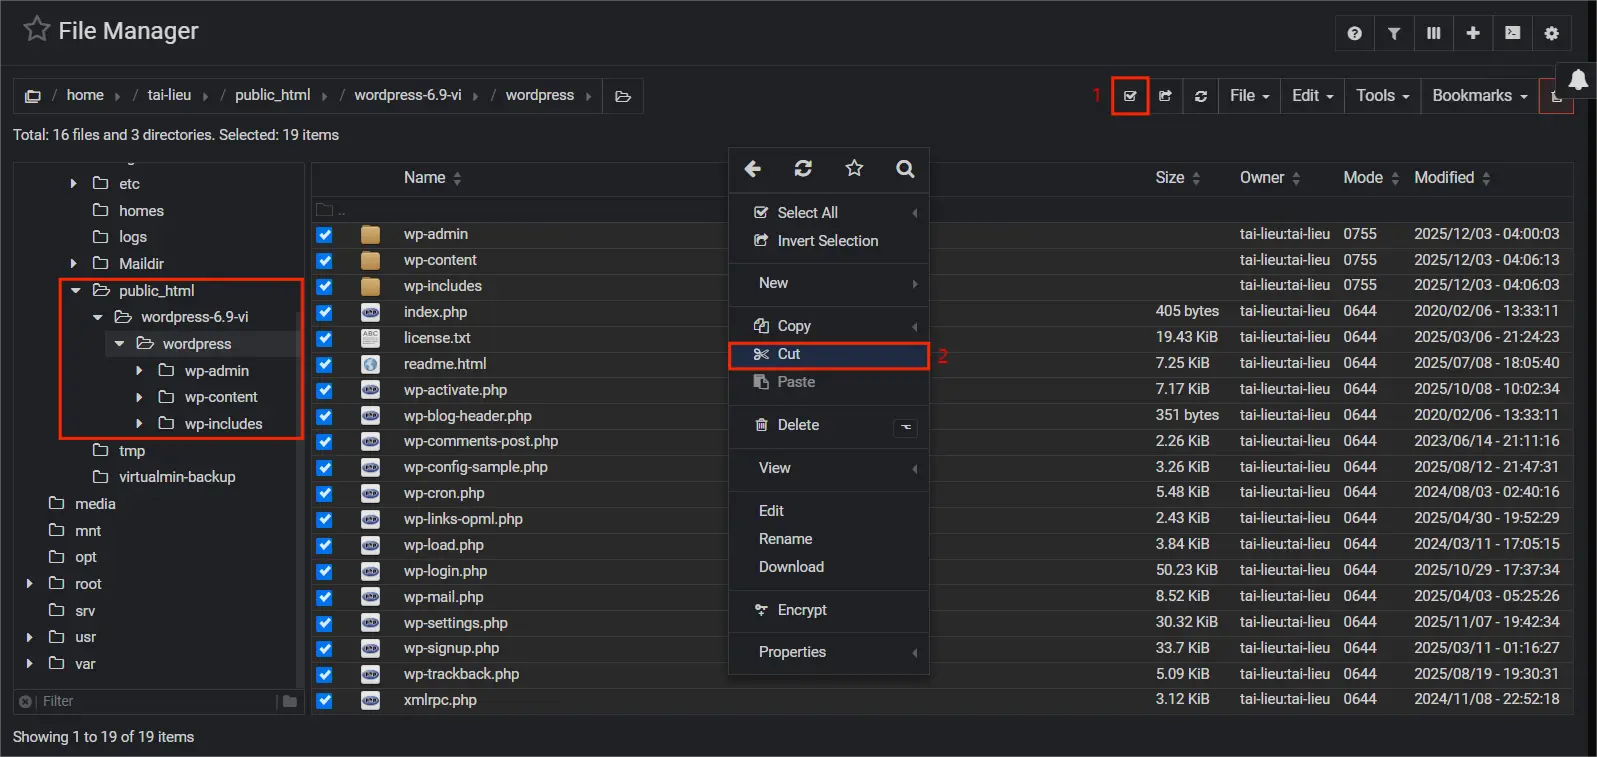Click the search magnifier in context menu
1597x757 pixels.
(x=905, y=169)
